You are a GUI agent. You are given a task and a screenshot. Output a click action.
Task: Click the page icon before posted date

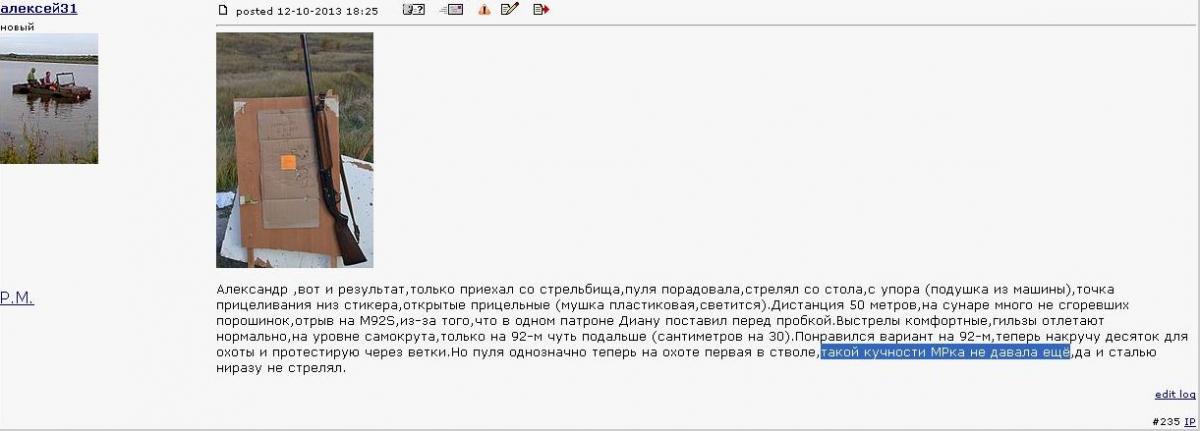[x=224, y=10]
